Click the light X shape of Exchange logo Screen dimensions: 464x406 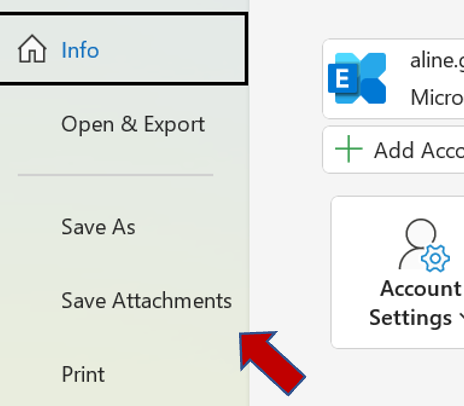click(370, 78)
